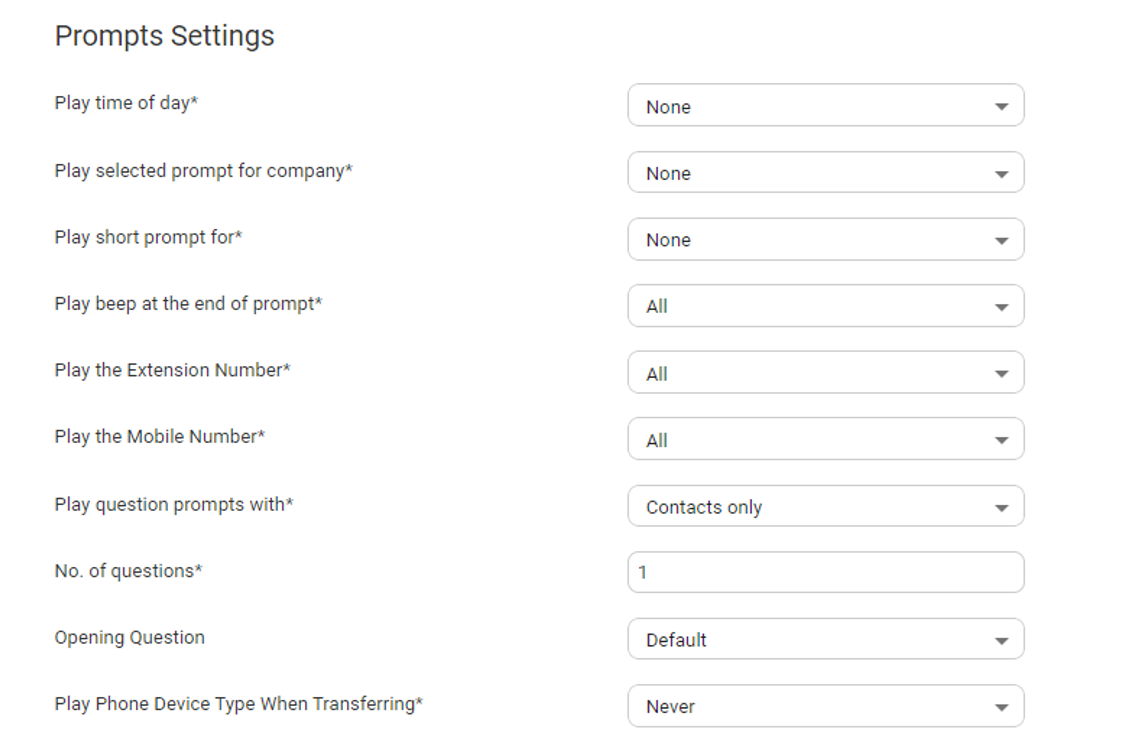The image size is (1122, 744).
Task: Expand the Play short prompt for dropdown
Action: tap(824, 240)
